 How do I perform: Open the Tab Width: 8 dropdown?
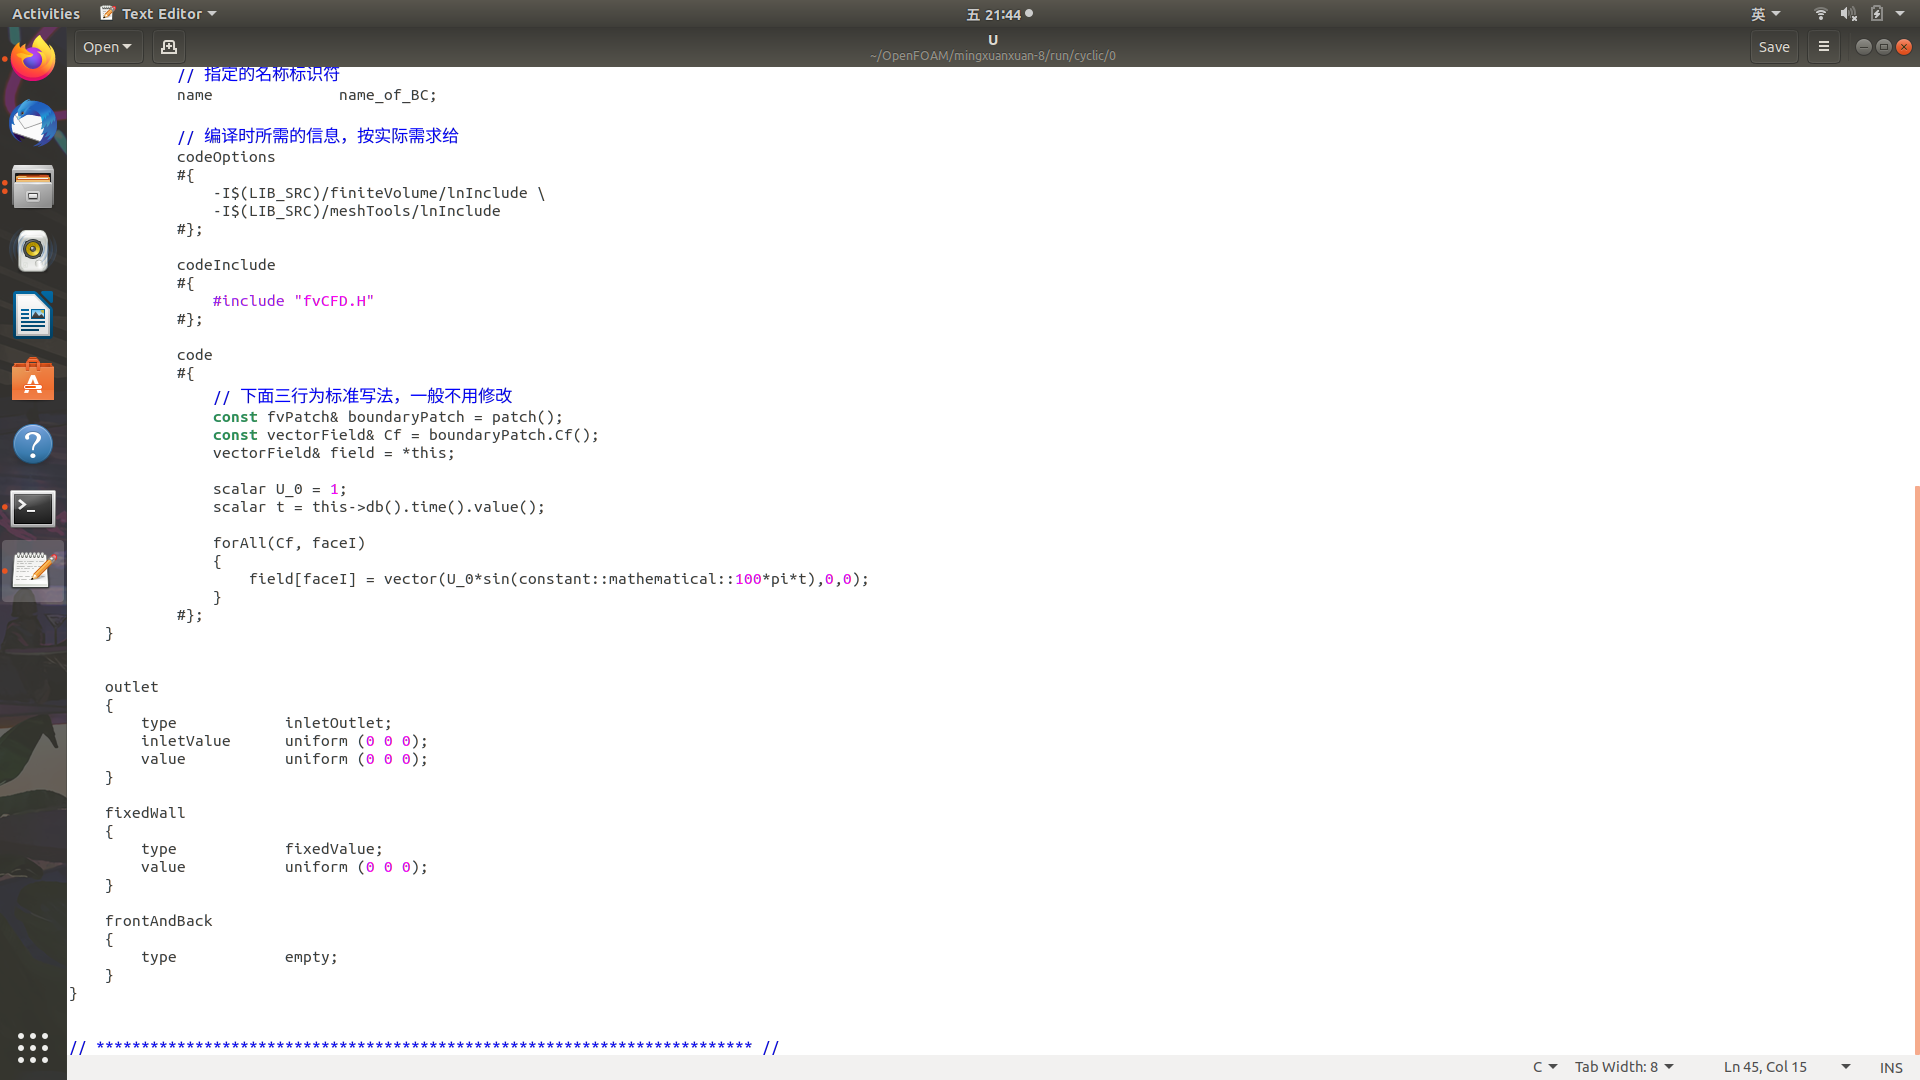pyautogui.click(x=1623, y=1067)
